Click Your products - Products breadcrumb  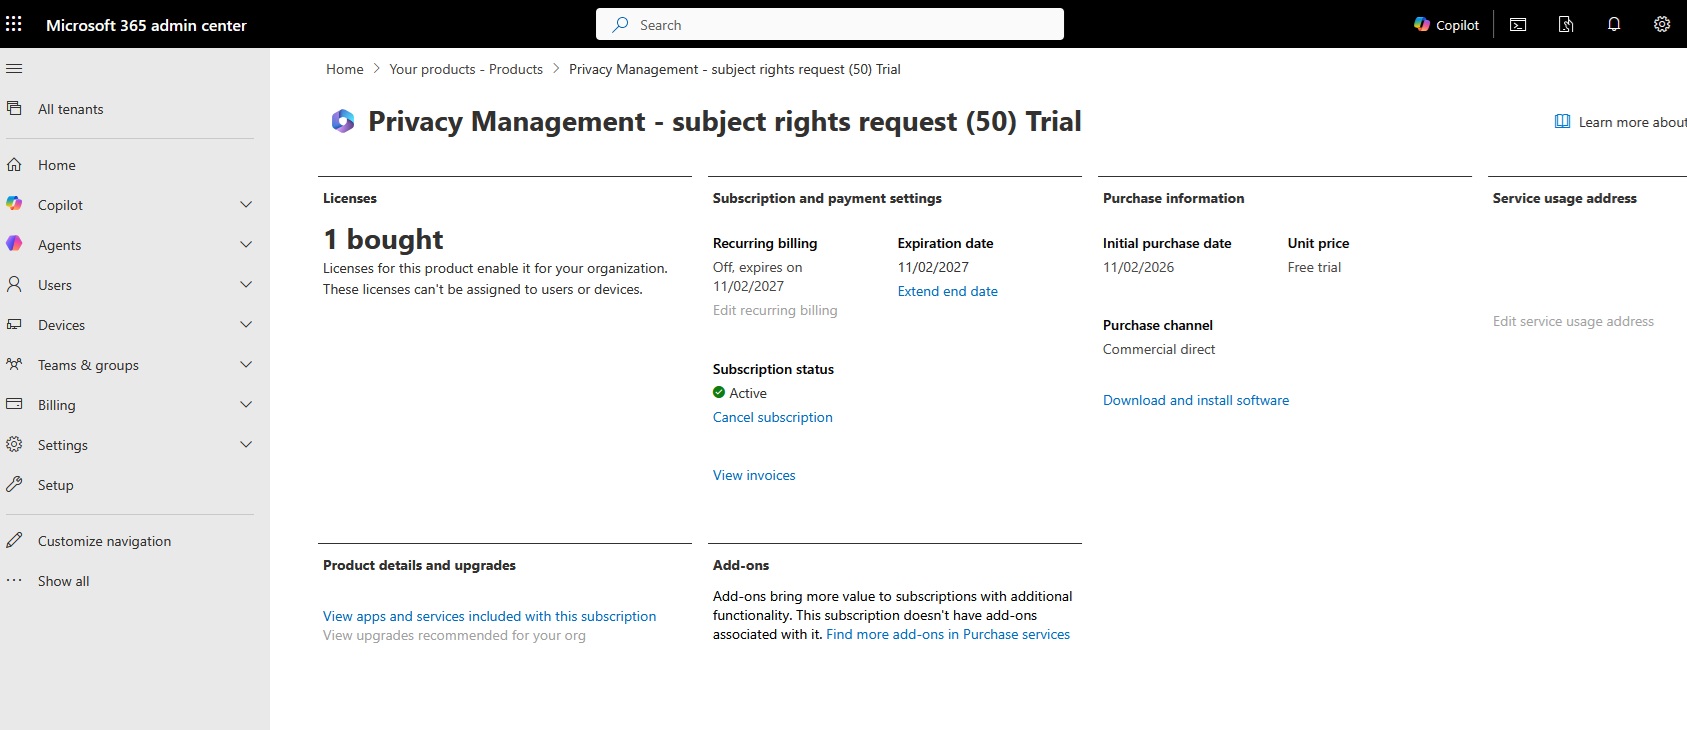click(x=466, y=69)
